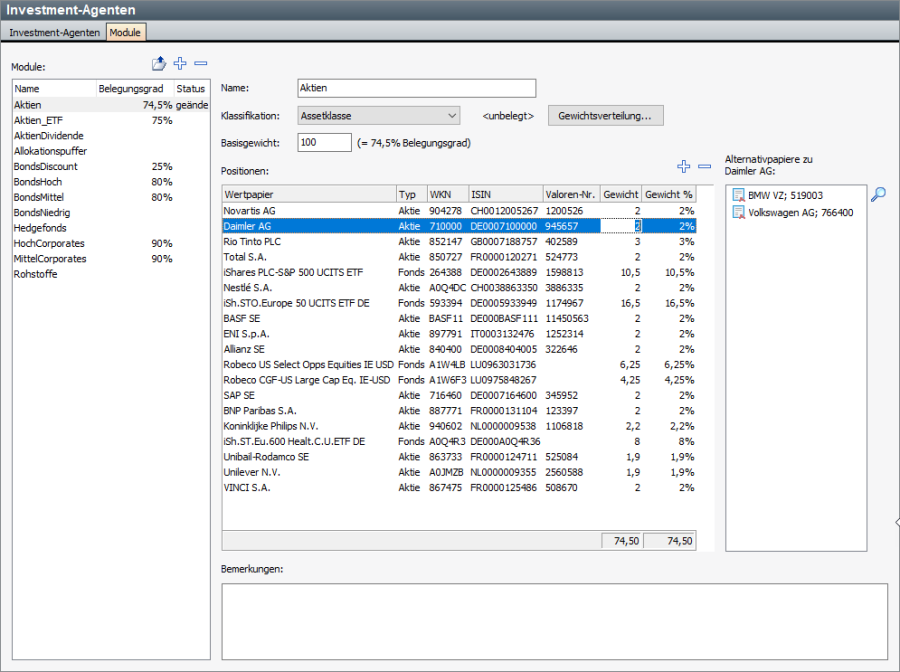Screen dimensions: 900x672
Task: Select the BMW VZ document icon
Action: 738,196
